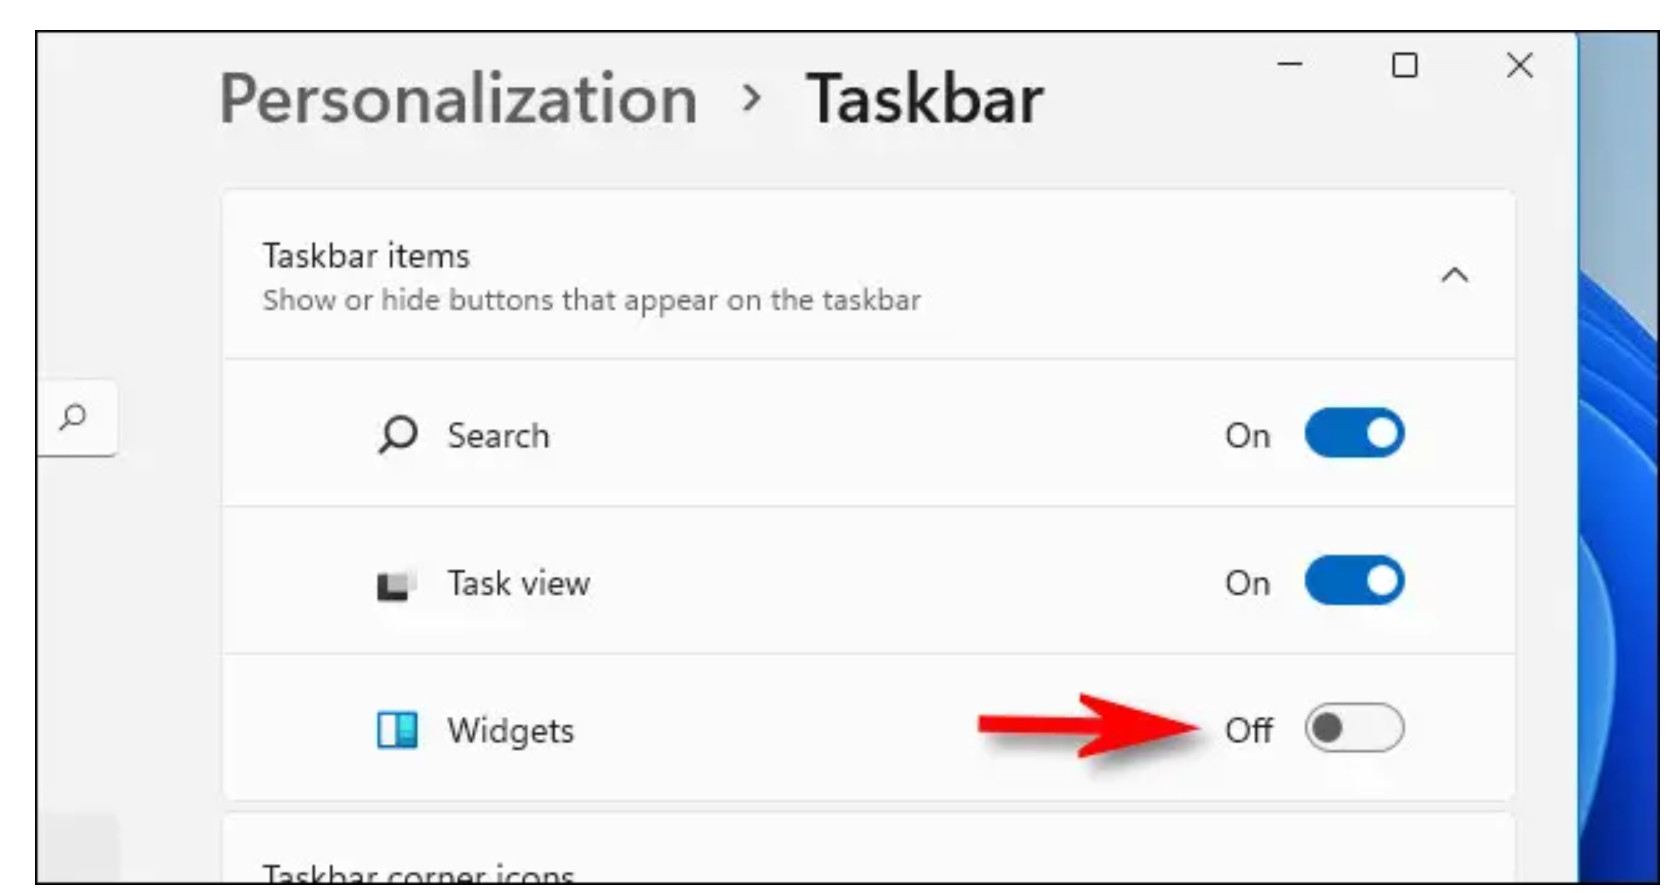Click the magnifying glass icon beside Search
This screenshot has height=893, width=1678.
click(397, 435)
